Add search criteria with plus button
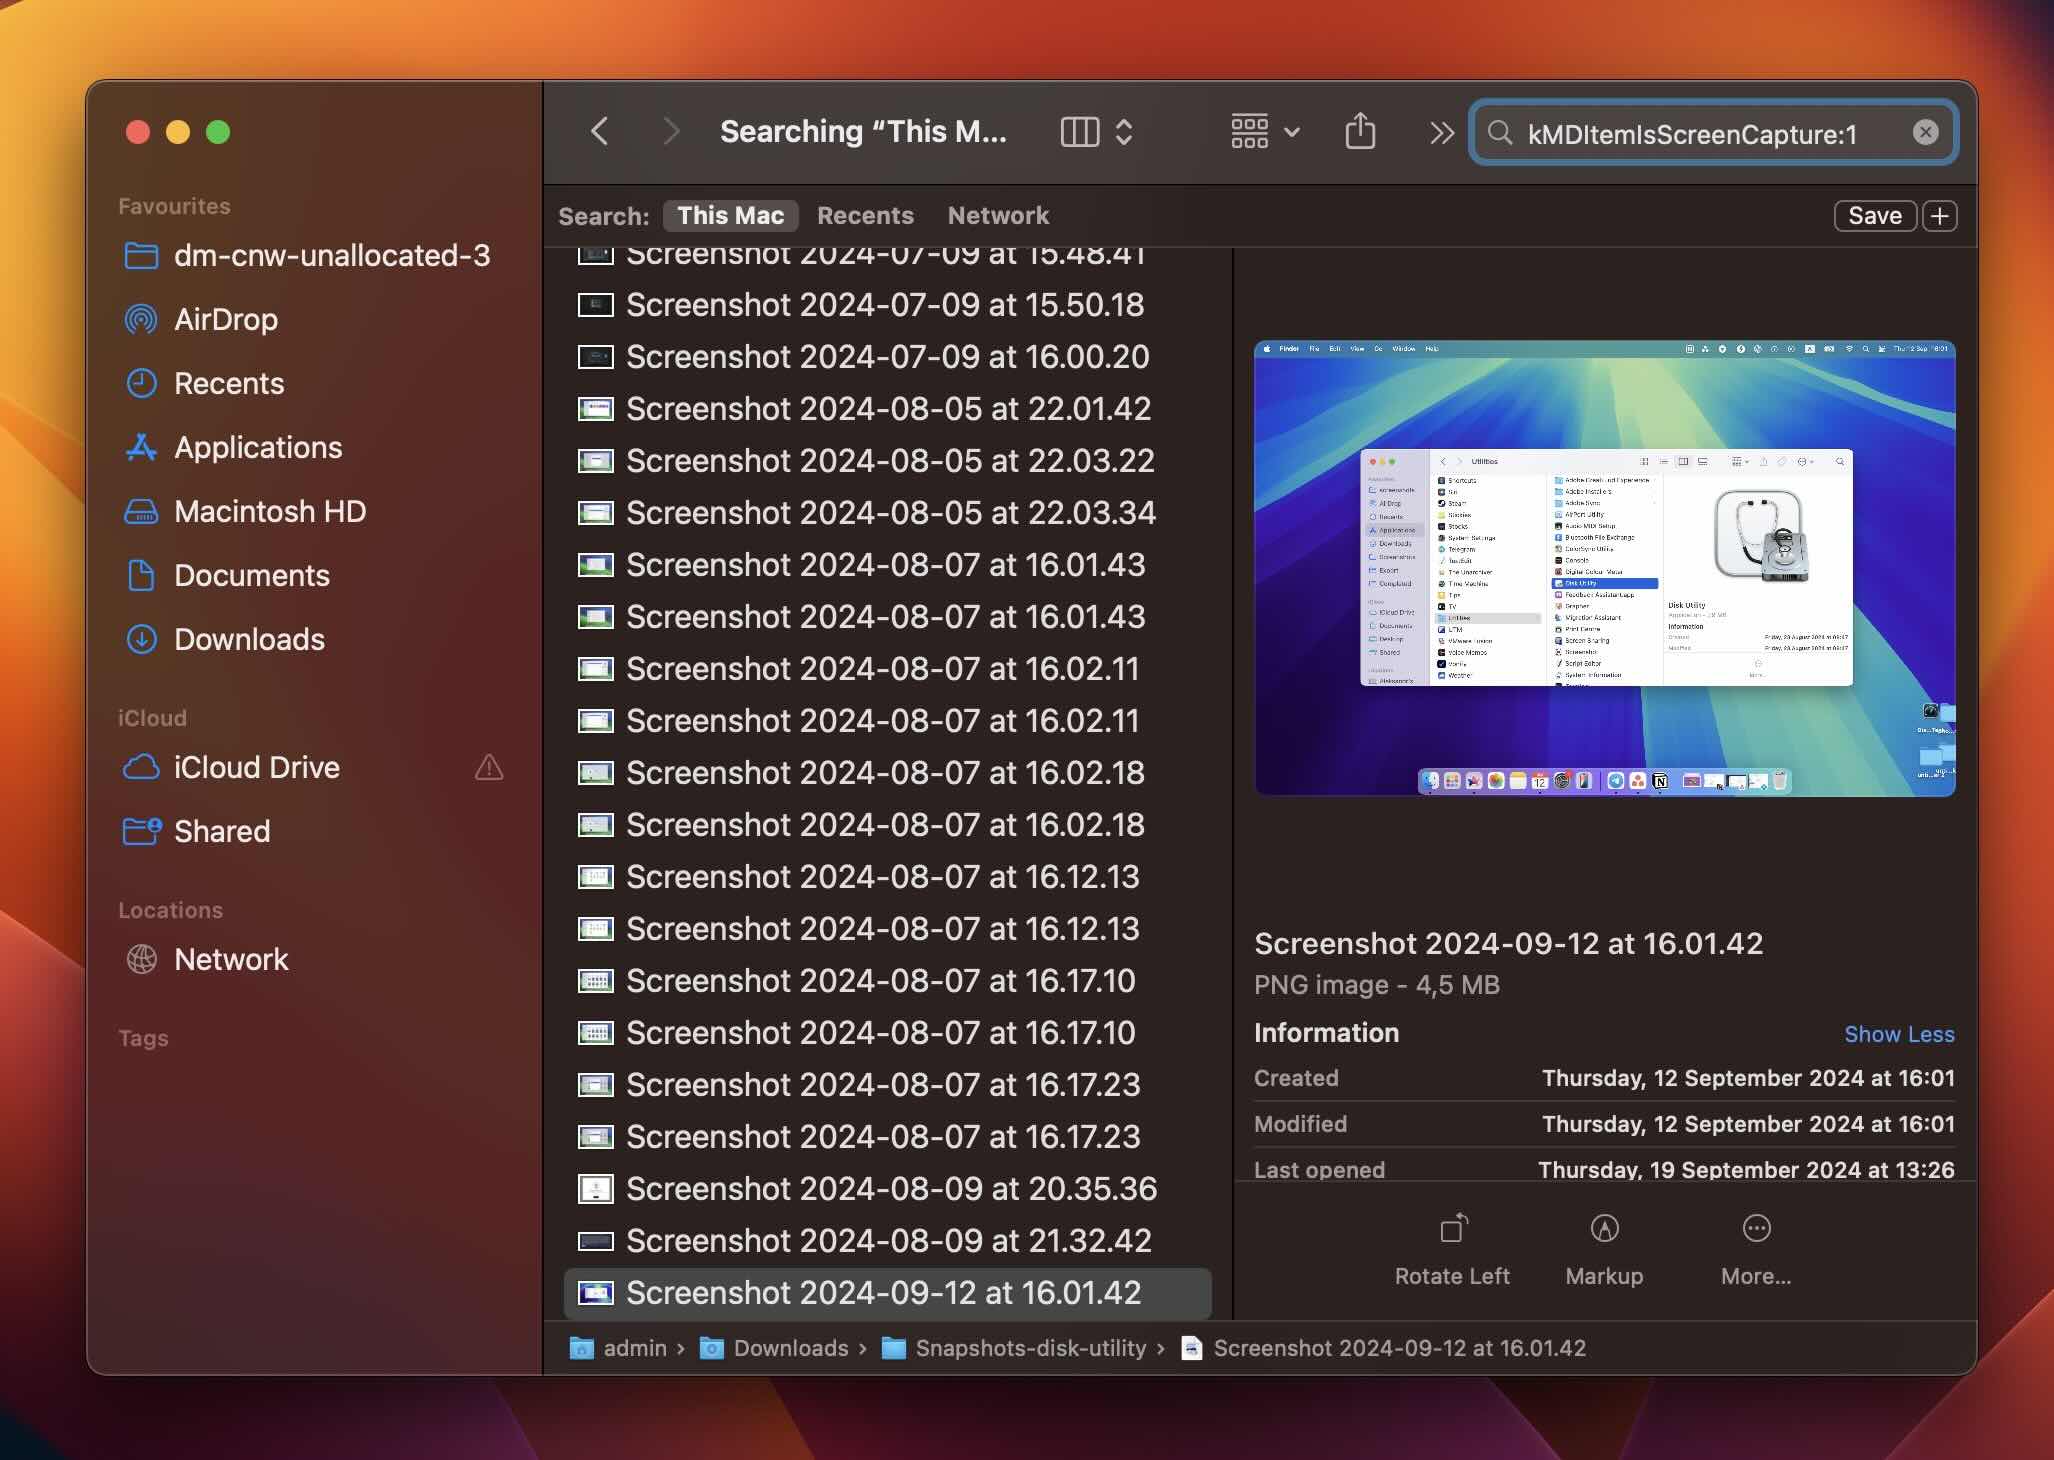Image resolution: width=2054 pixels, height=1460 pixels. (x=1940, y=216)
